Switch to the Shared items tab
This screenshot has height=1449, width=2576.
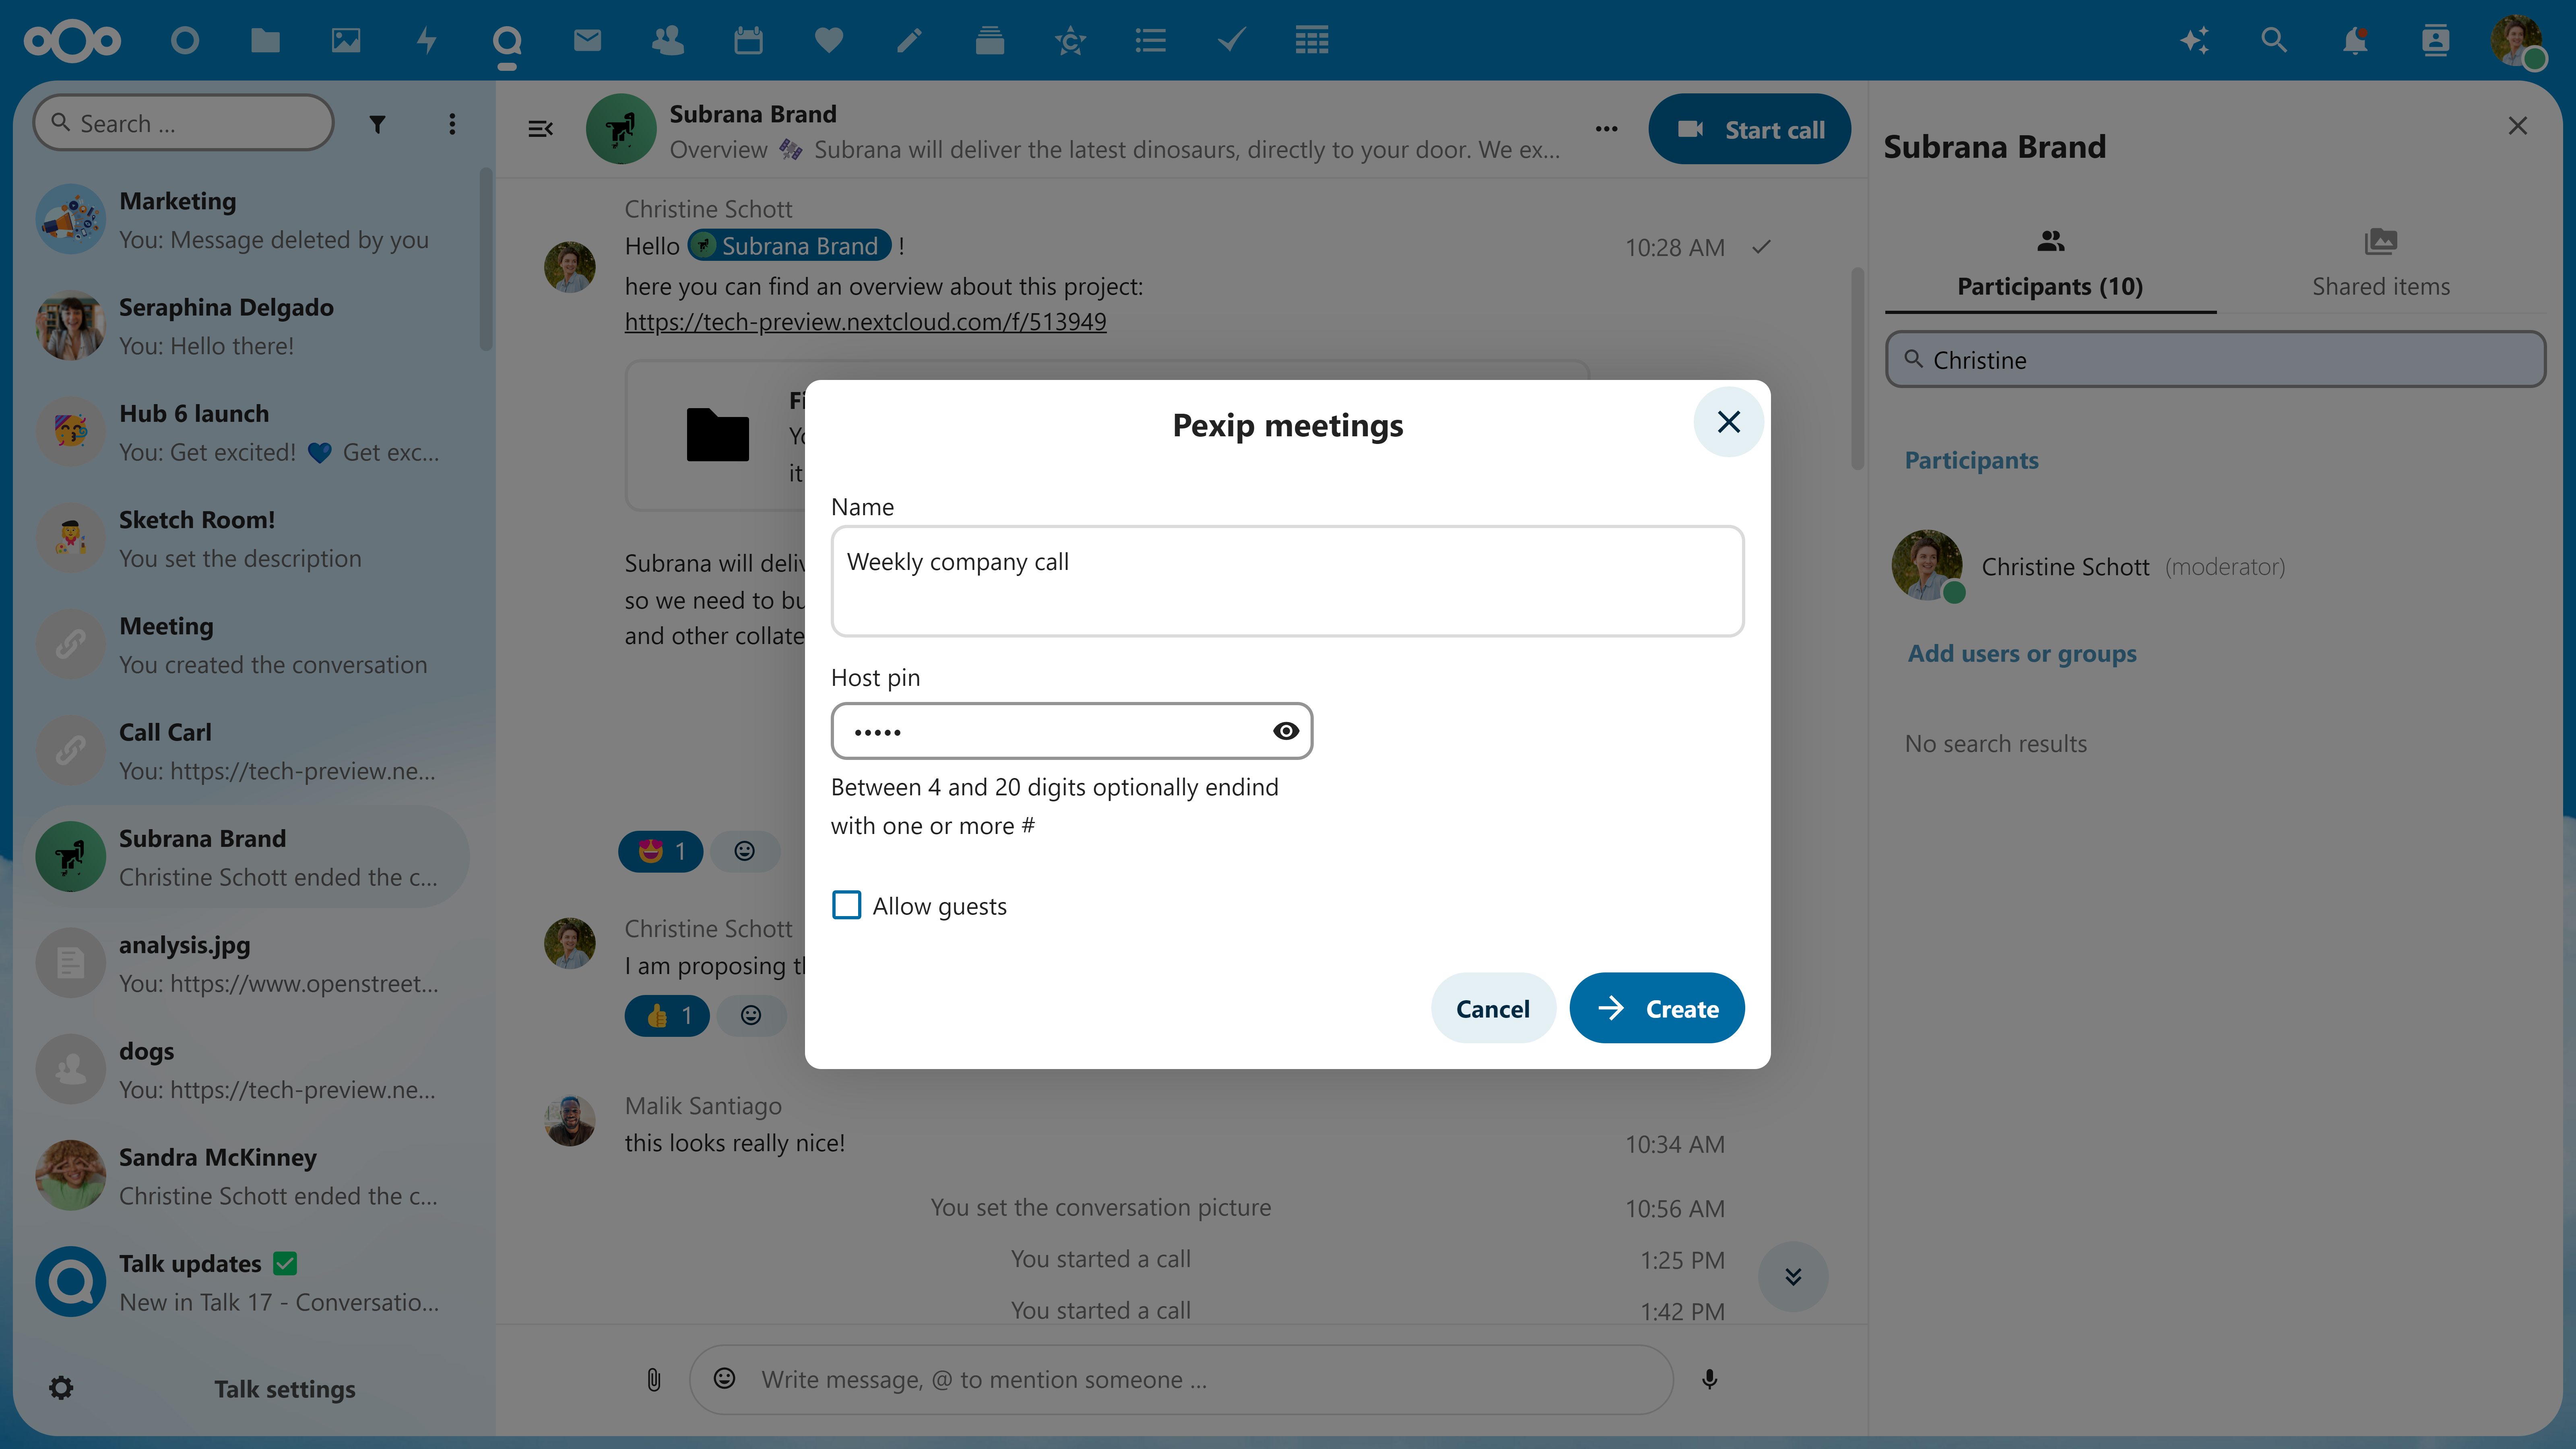tap(2381, 264)
